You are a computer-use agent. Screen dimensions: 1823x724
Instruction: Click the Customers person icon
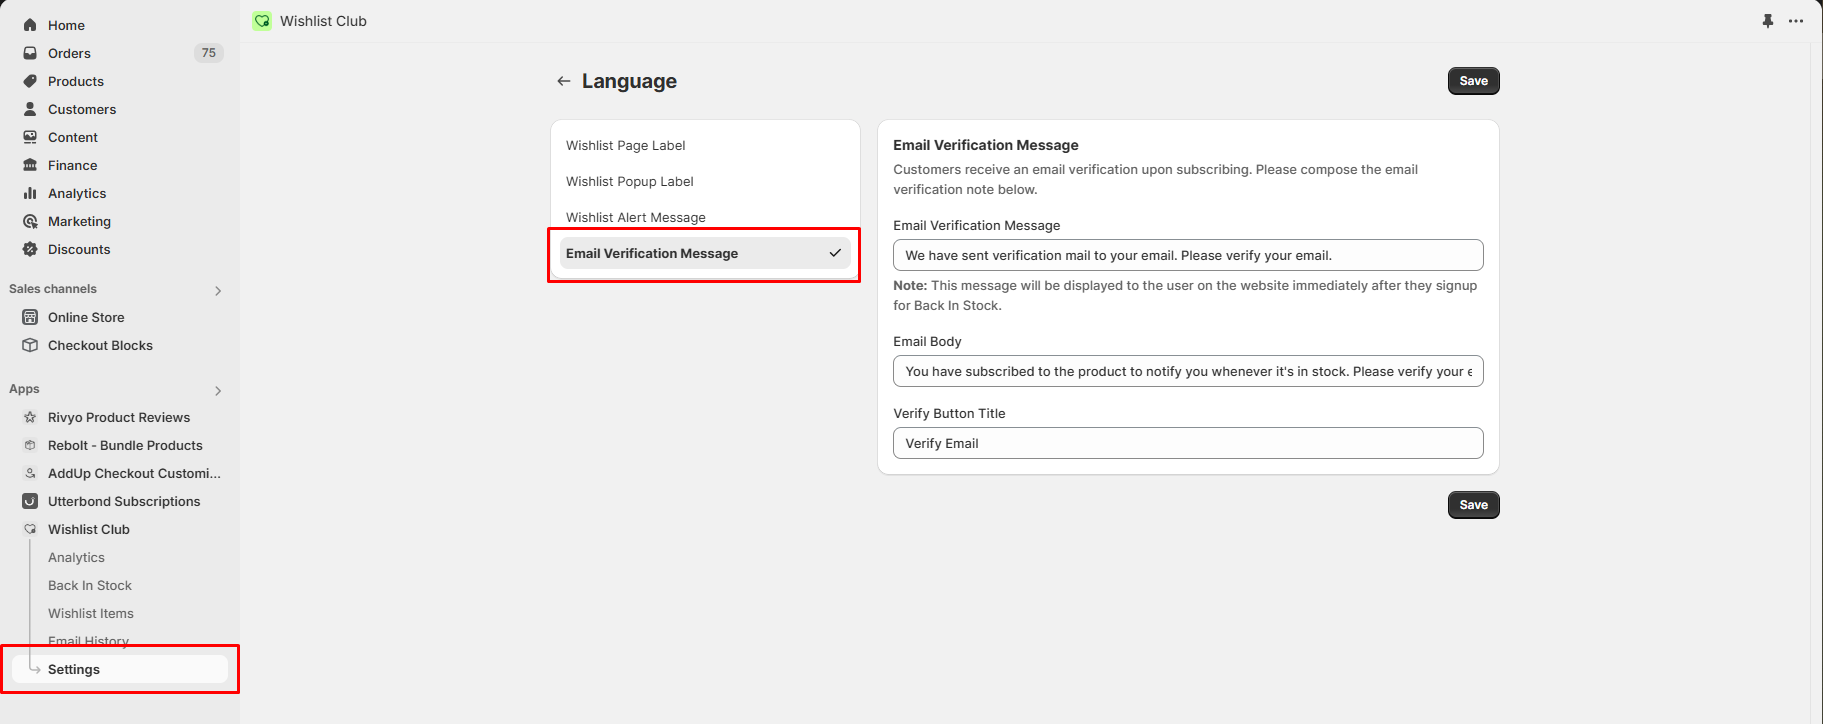click(30, 109)
